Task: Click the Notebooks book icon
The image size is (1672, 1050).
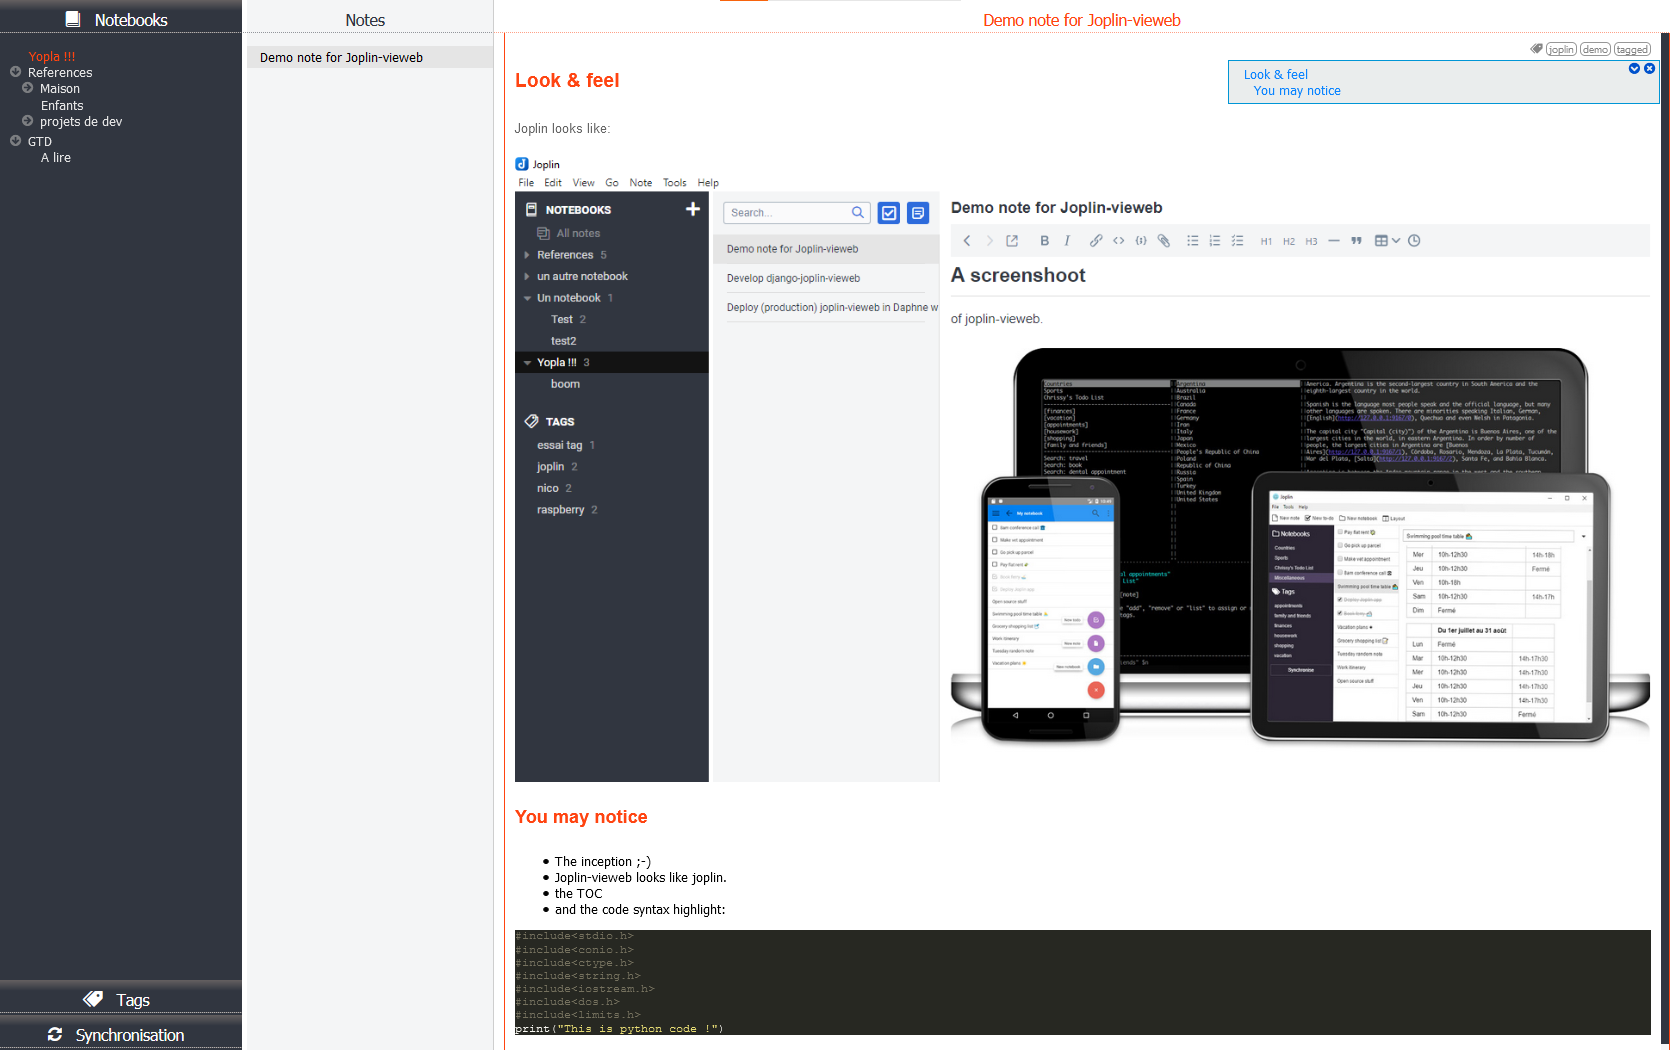Action: point(73,19)
